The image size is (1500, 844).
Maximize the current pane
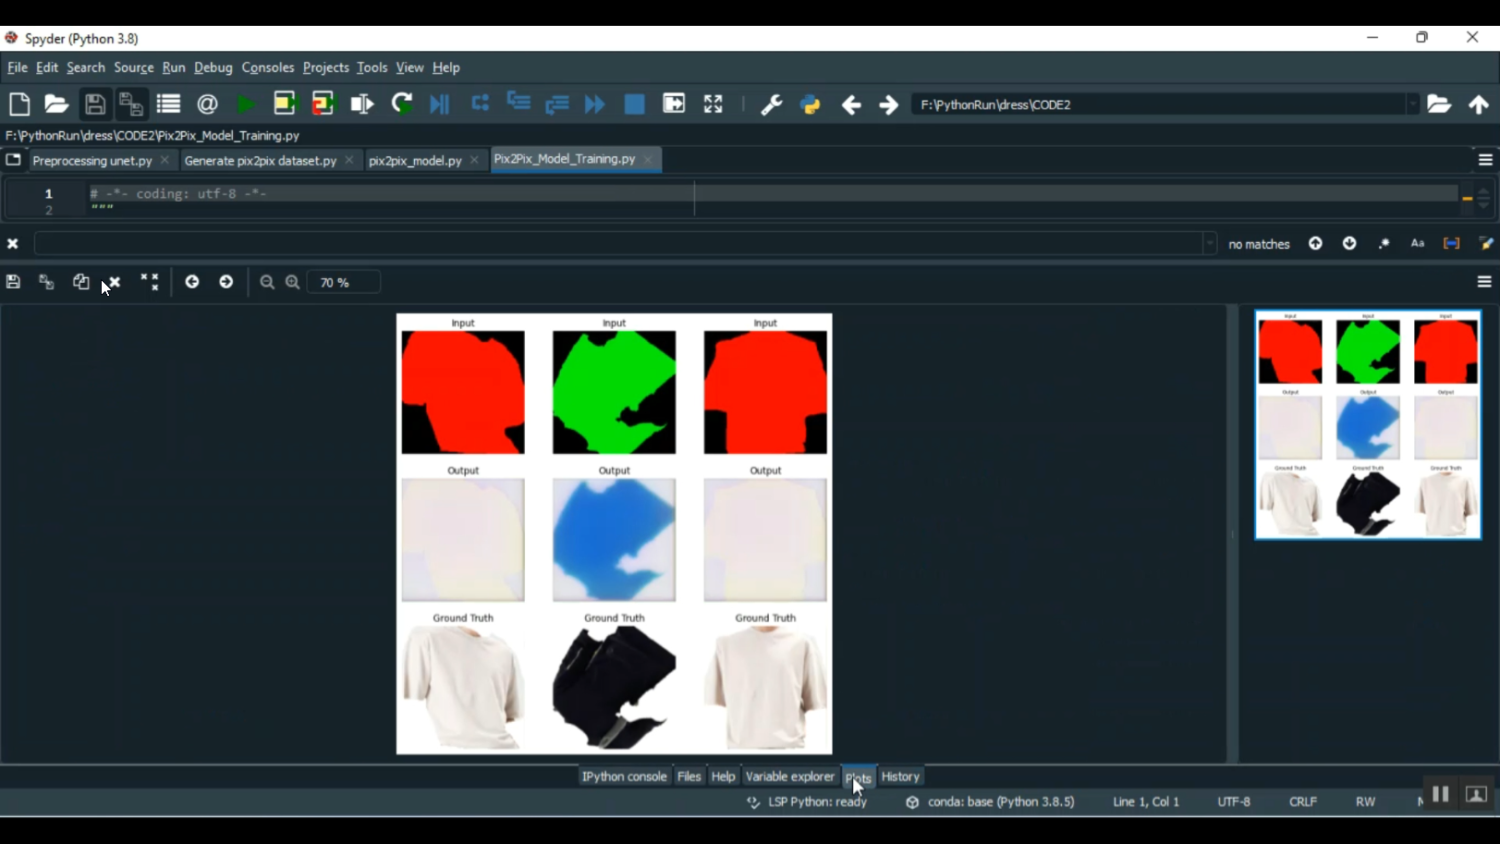click(x=712, y=103)
